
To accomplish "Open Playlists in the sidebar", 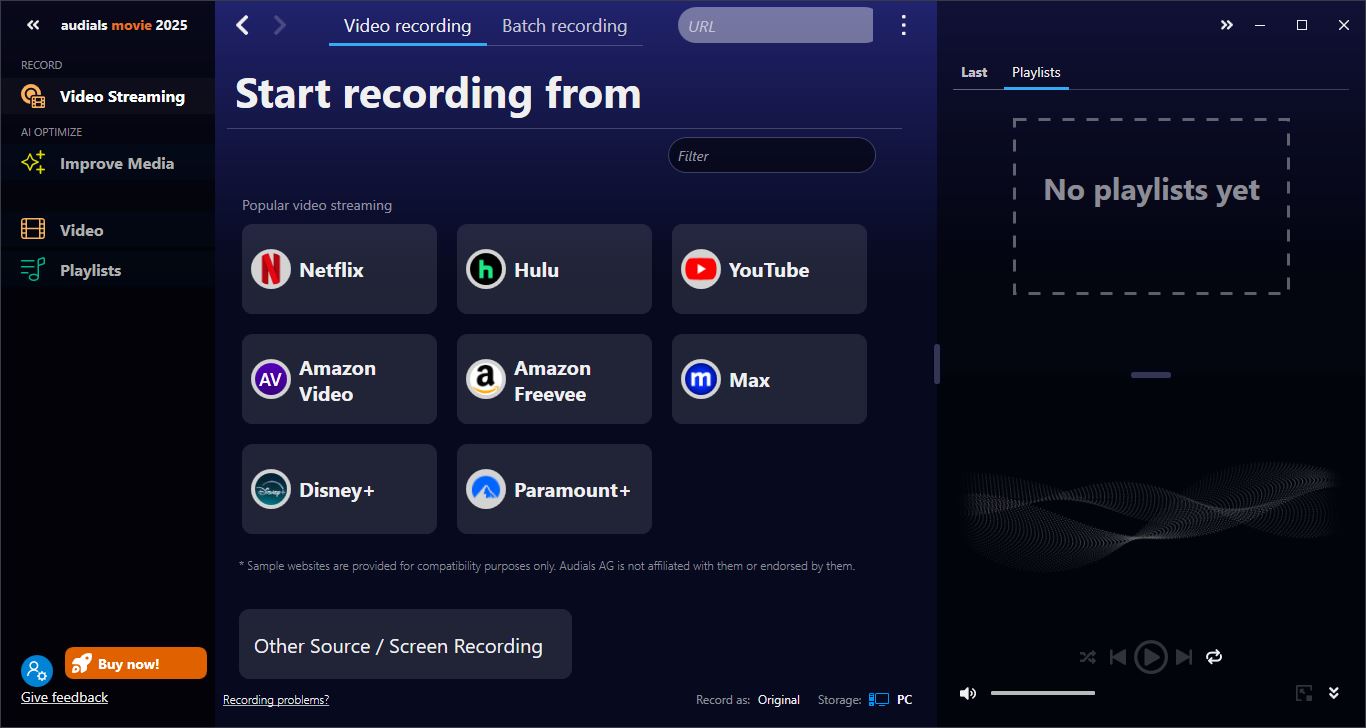I will (107, 270).
